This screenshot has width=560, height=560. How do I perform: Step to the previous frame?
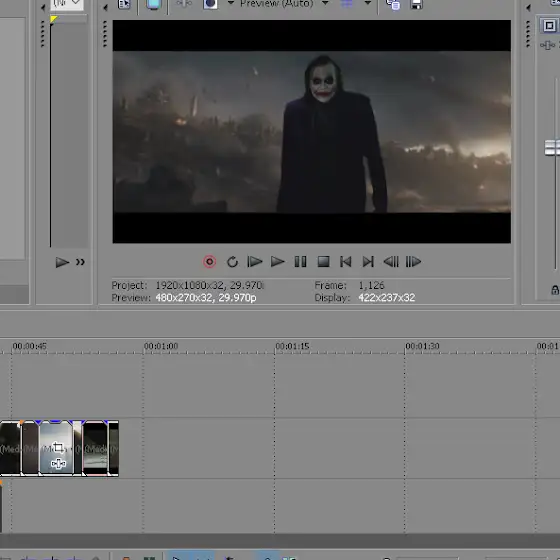pyautogui.click(x=391, y=262)
